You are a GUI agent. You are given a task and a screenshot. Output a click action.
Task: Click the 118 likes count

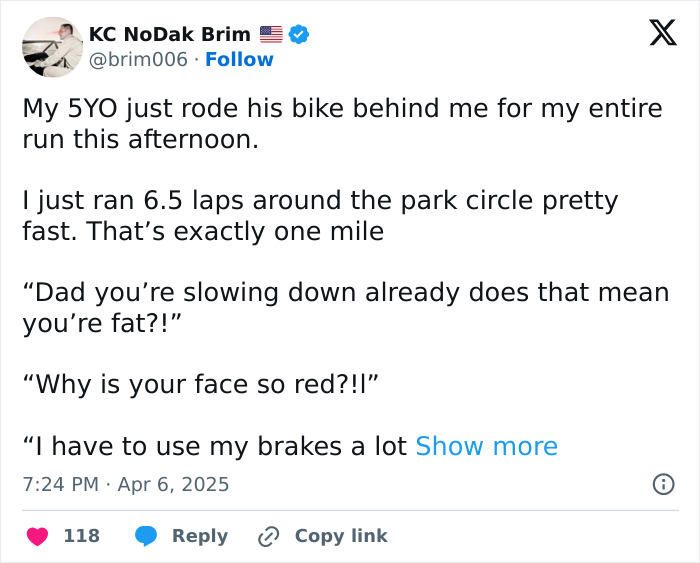82,536
